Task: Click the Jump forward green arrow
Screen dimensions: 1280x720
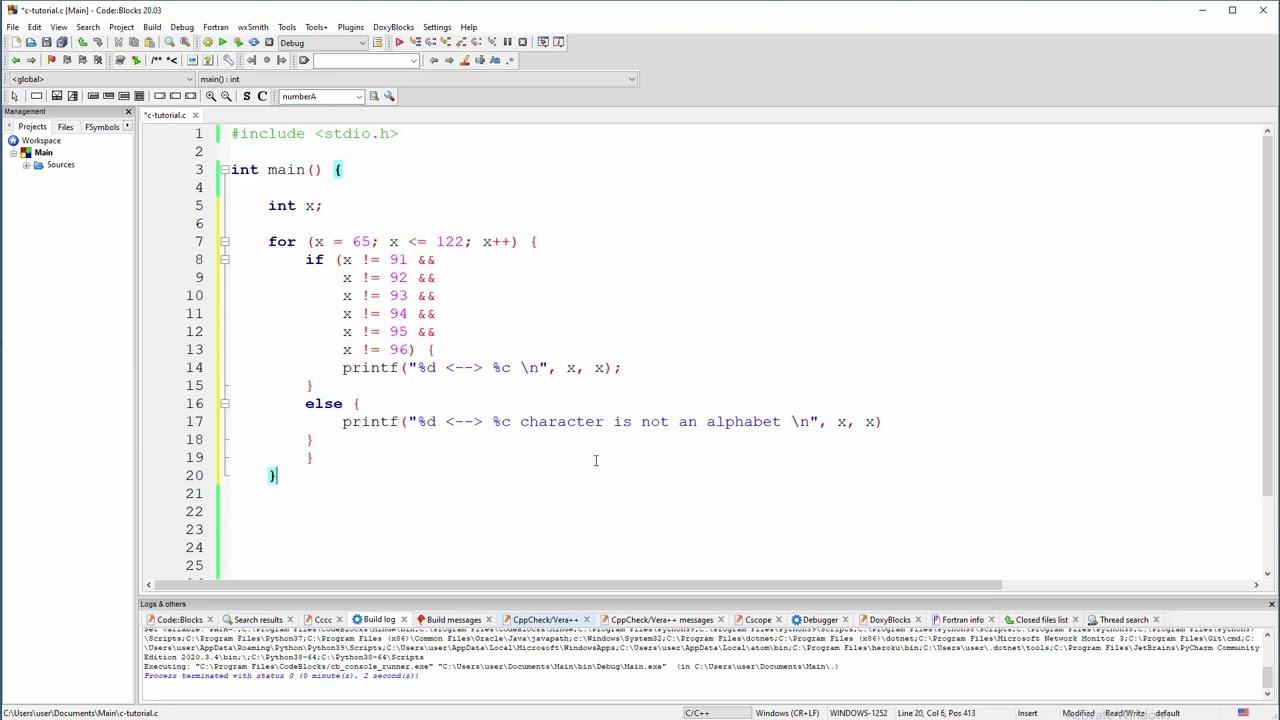Action: (x=31, y=60)
